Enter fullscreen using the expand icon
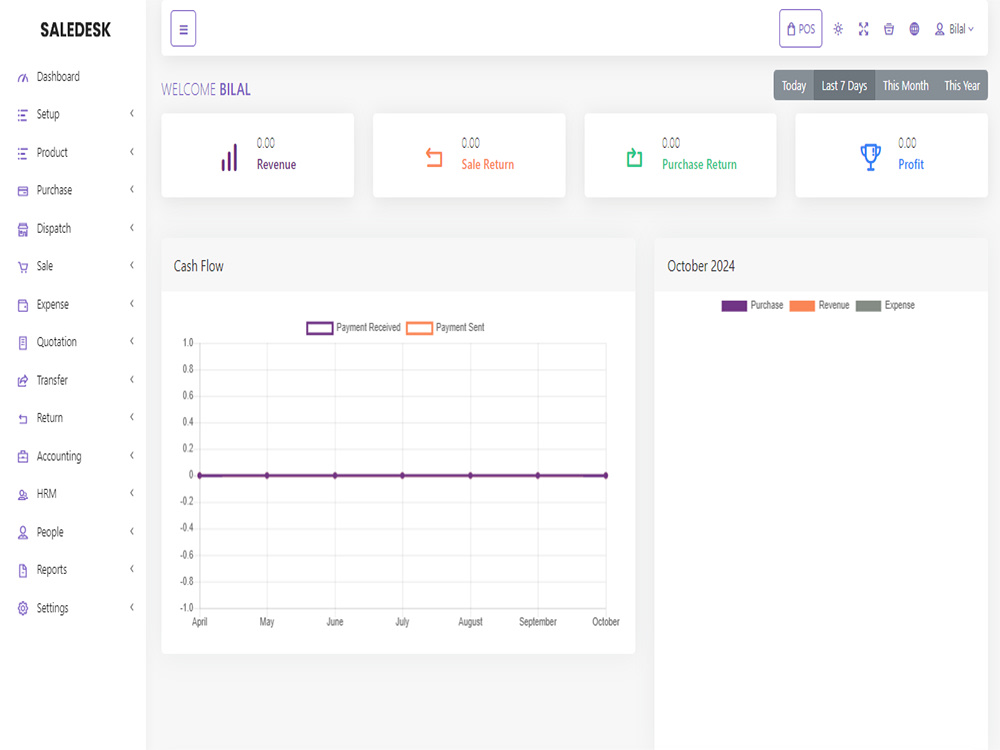1000x750 pixels. [x=864, y=29]
